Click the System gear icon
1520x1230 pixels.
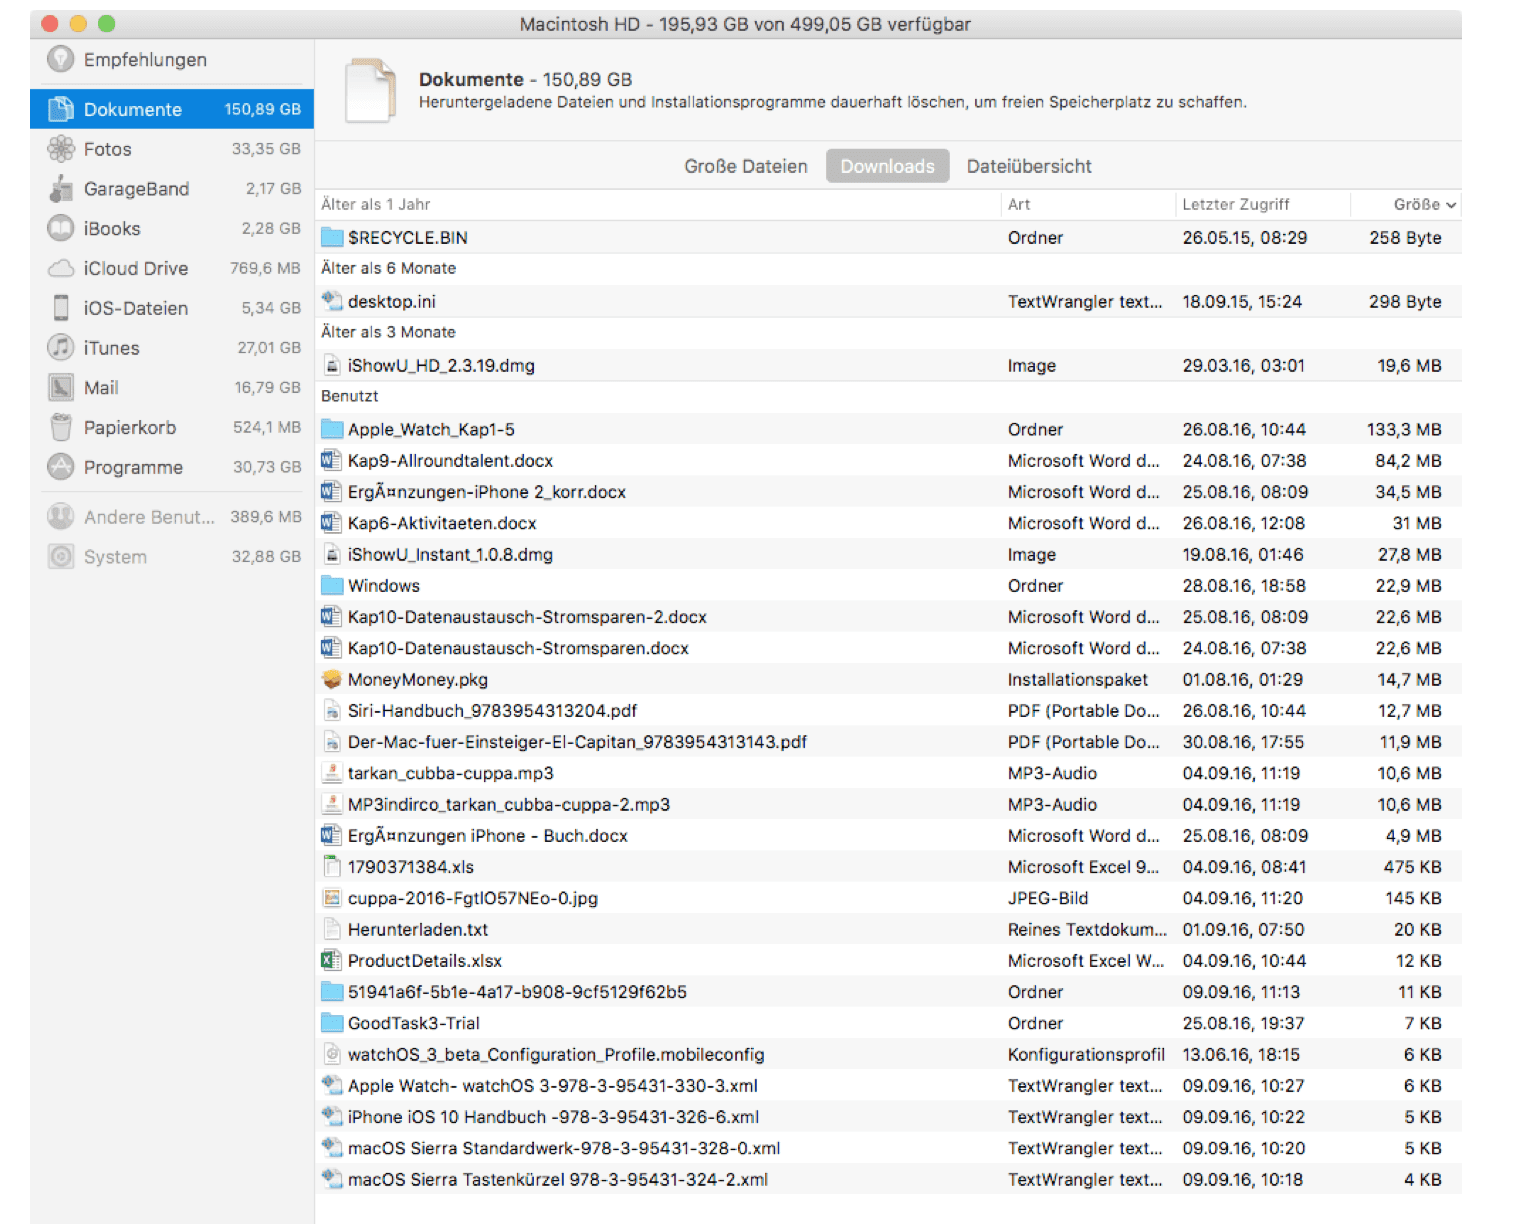pos(61,556)
